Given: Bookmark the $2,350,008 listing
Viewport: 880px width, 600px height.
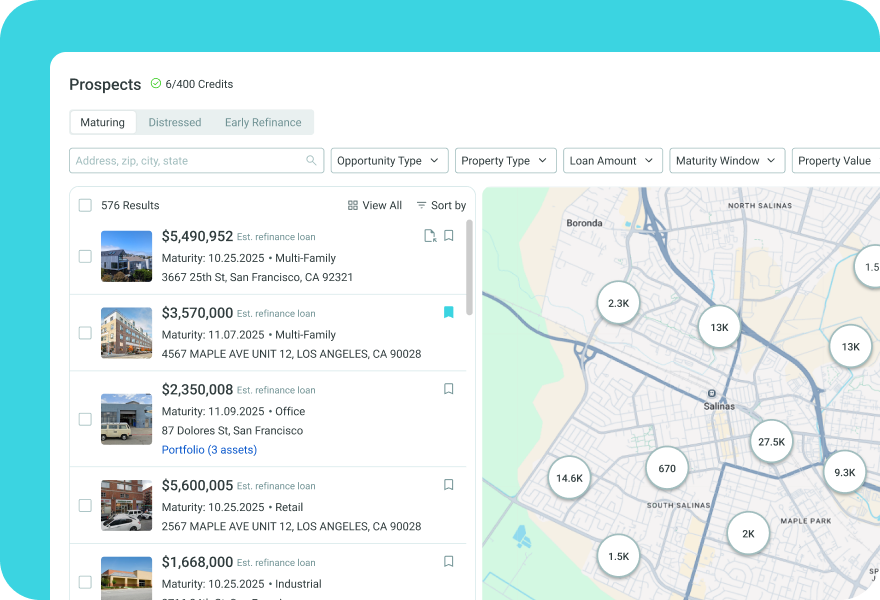Looking at the screenshot, I should point(448,389).
